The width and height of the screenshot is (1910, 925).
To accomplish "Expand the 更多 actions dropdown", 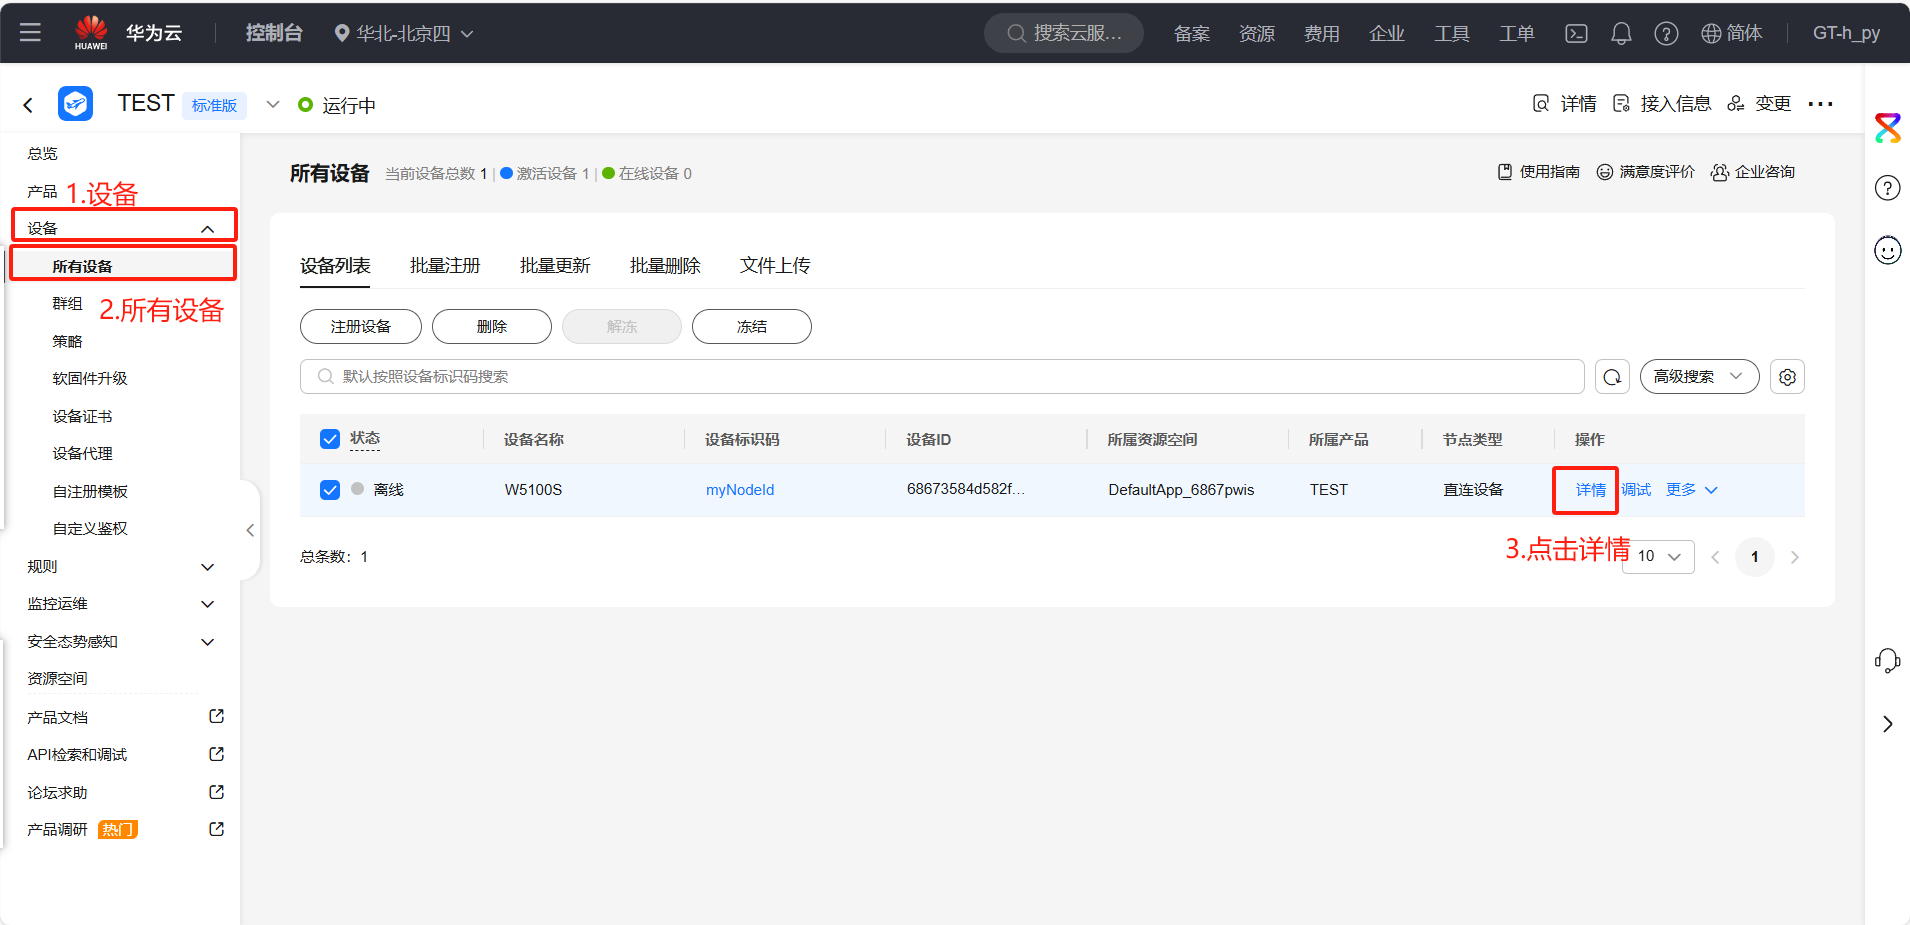I will tap(1691, 490).
